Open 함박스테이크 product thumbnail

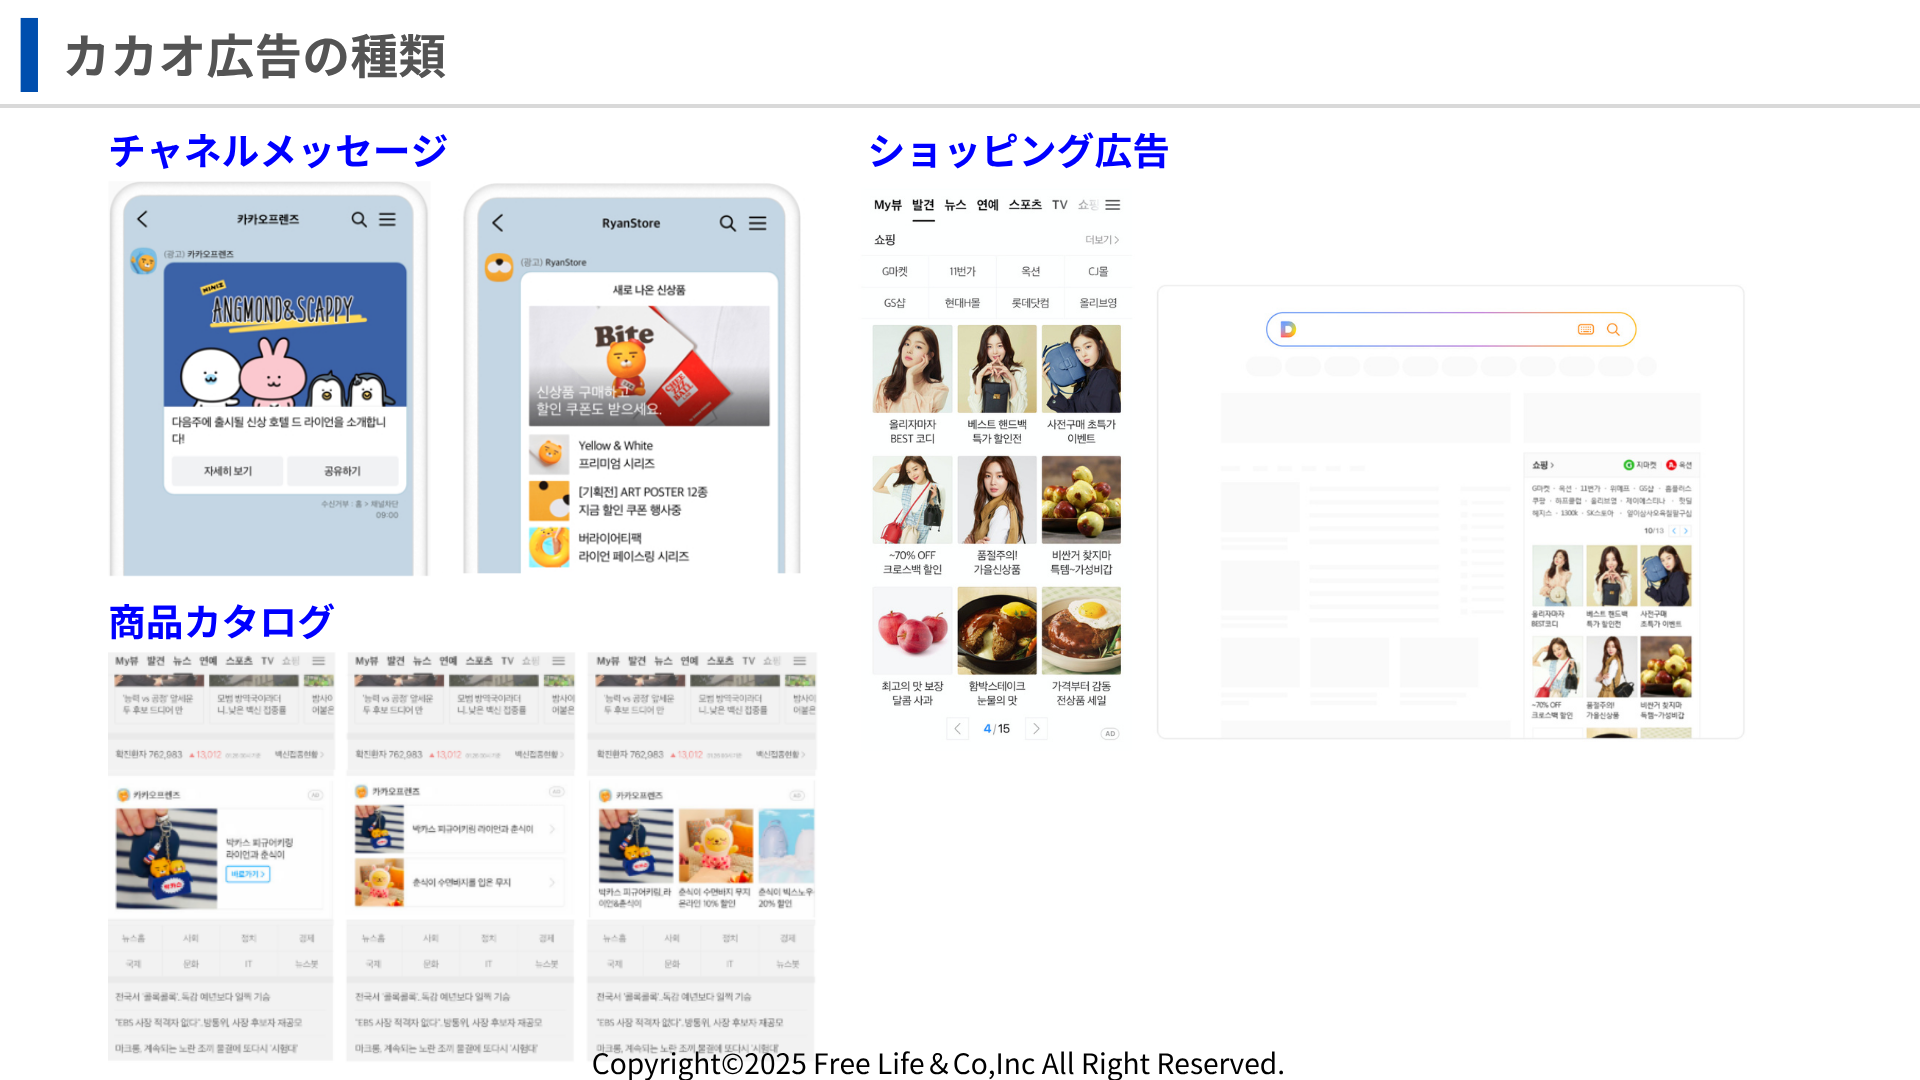[997, 630]
